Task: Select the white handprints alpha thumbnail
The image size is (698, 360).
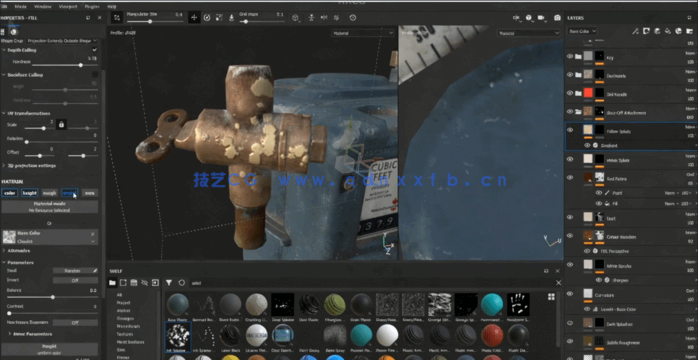Action: (x=518, y=304)
